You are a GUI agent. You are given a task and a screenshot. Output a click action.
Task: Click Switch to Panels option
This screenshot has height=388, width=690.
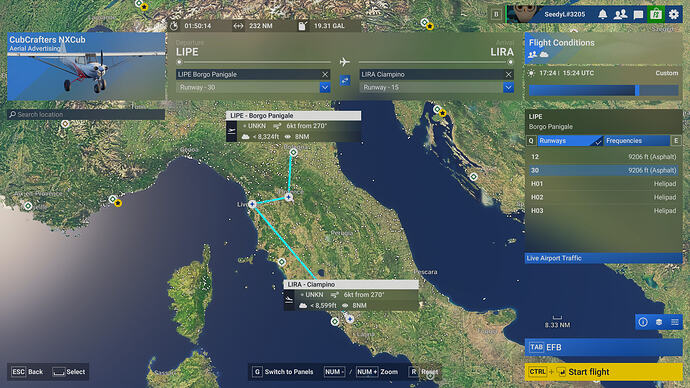283,372
